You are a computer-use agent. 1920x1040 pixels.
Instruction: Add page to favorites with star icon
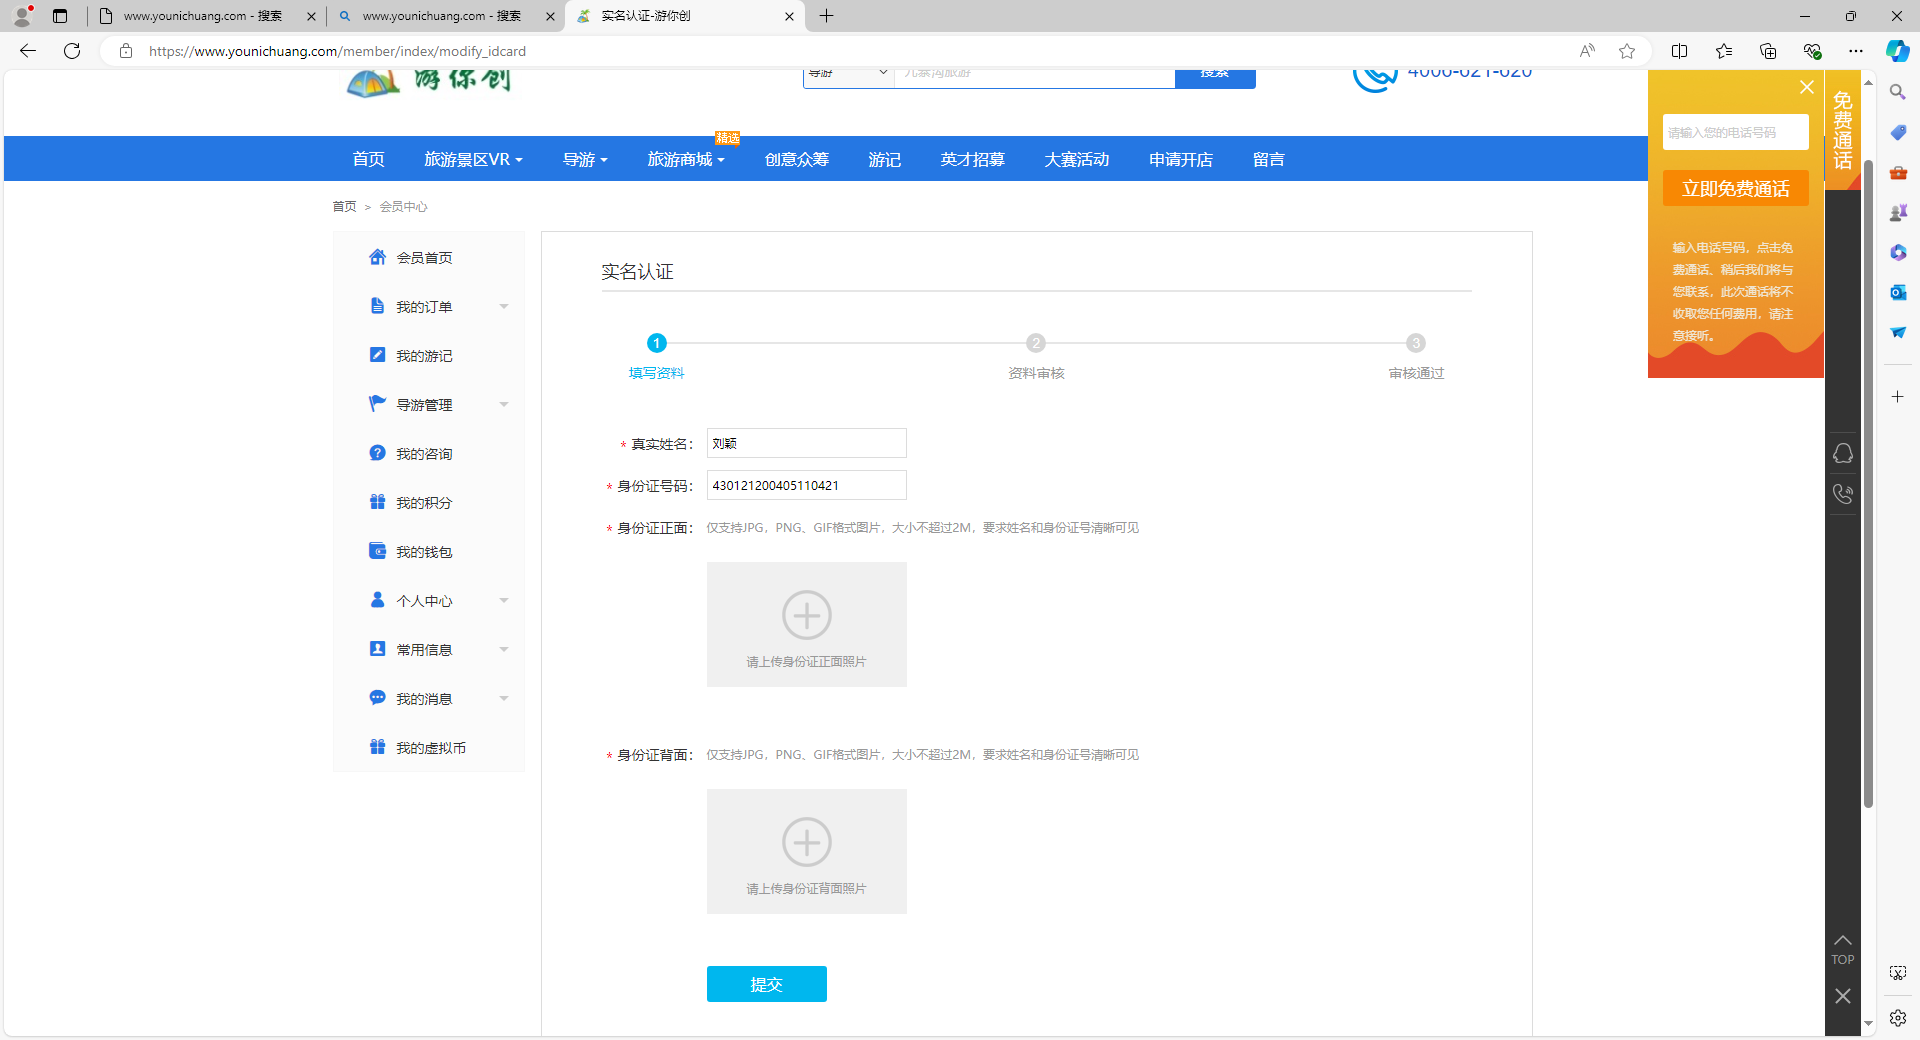pyautogui.click(x=1627, y=51)
